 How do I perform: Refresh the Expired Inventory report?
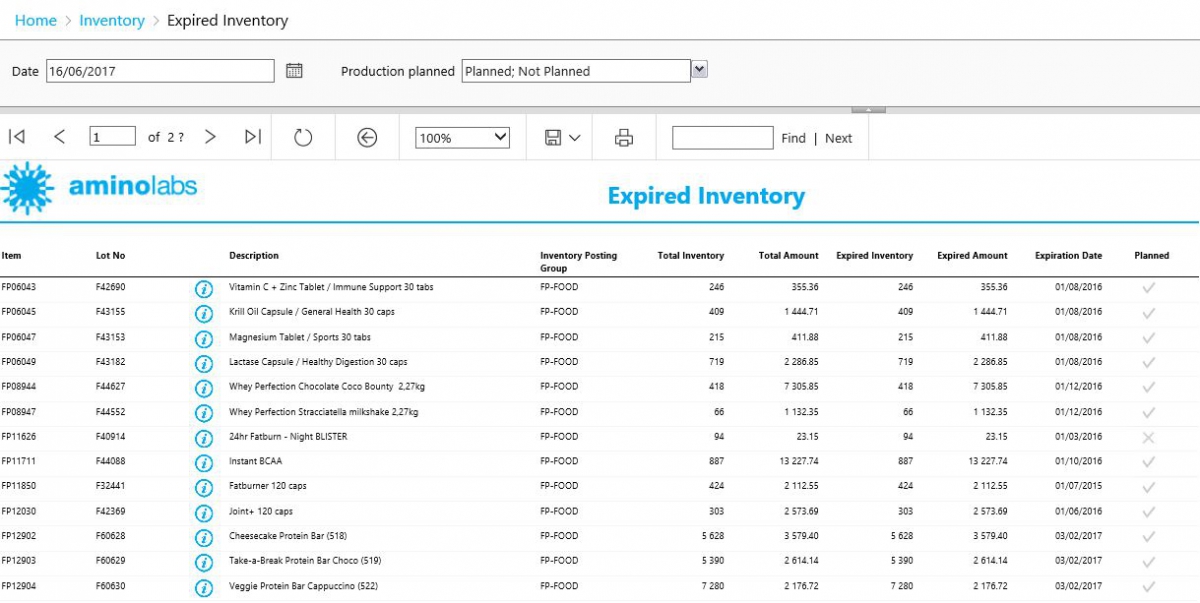tap(303, 137)
